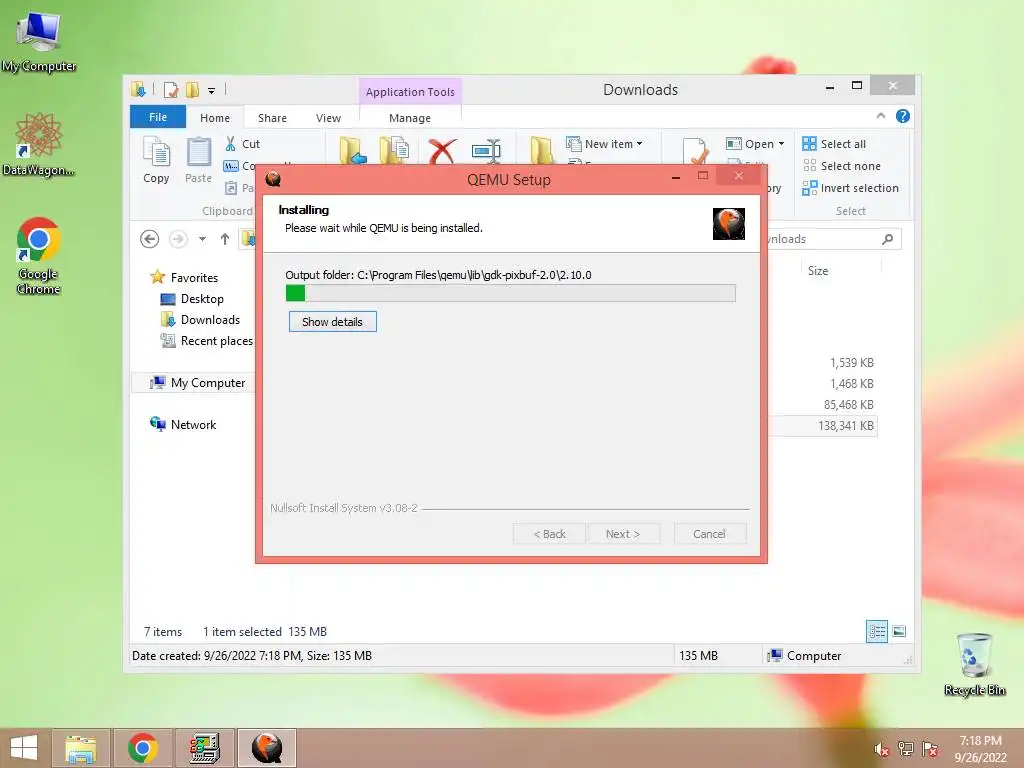Click Select none in ribbon
This screenshot has height=768, width=1024.
coord(842,166)
